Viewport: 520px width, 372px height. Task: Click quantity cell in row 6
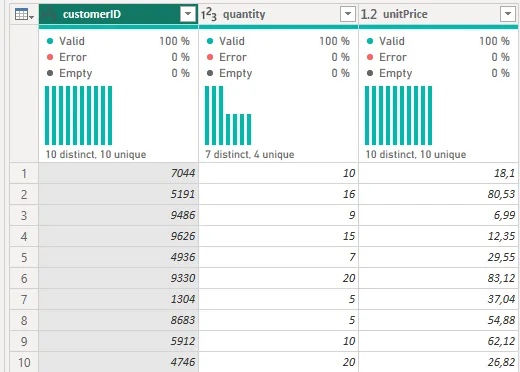click(278, 278)
